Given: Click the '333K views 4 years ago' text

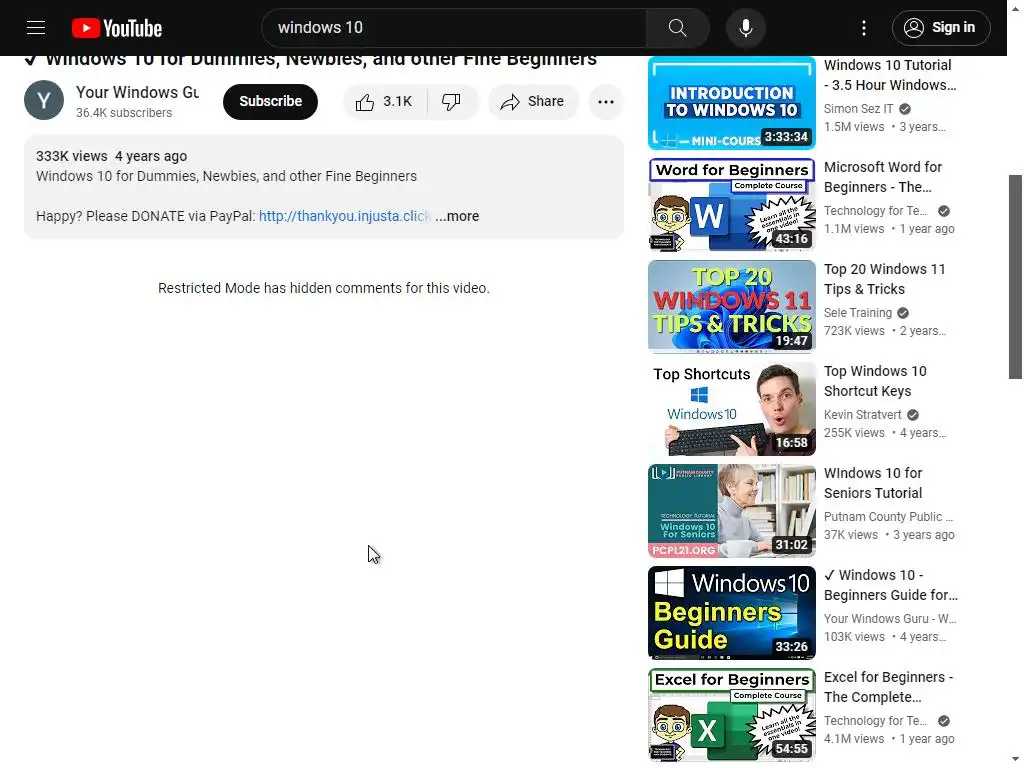Looking at the screenshot, I should pos(111,156).
